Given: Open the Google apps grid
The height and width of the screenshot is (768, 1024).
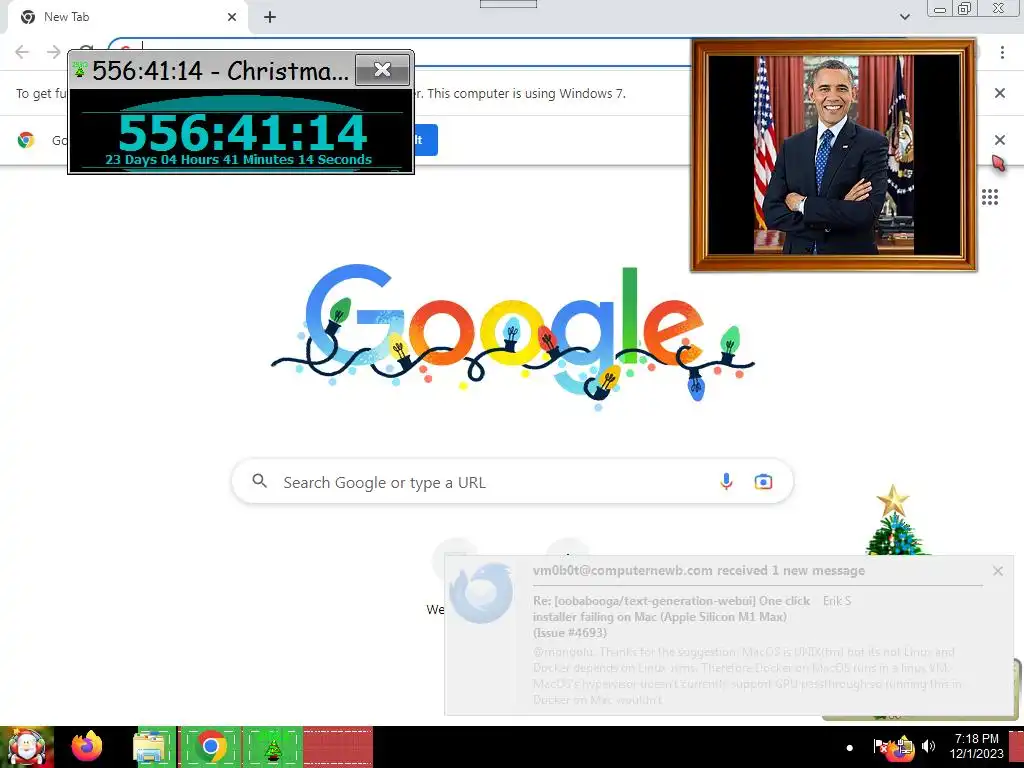Looking at the screenshot, I should [989, 197].
